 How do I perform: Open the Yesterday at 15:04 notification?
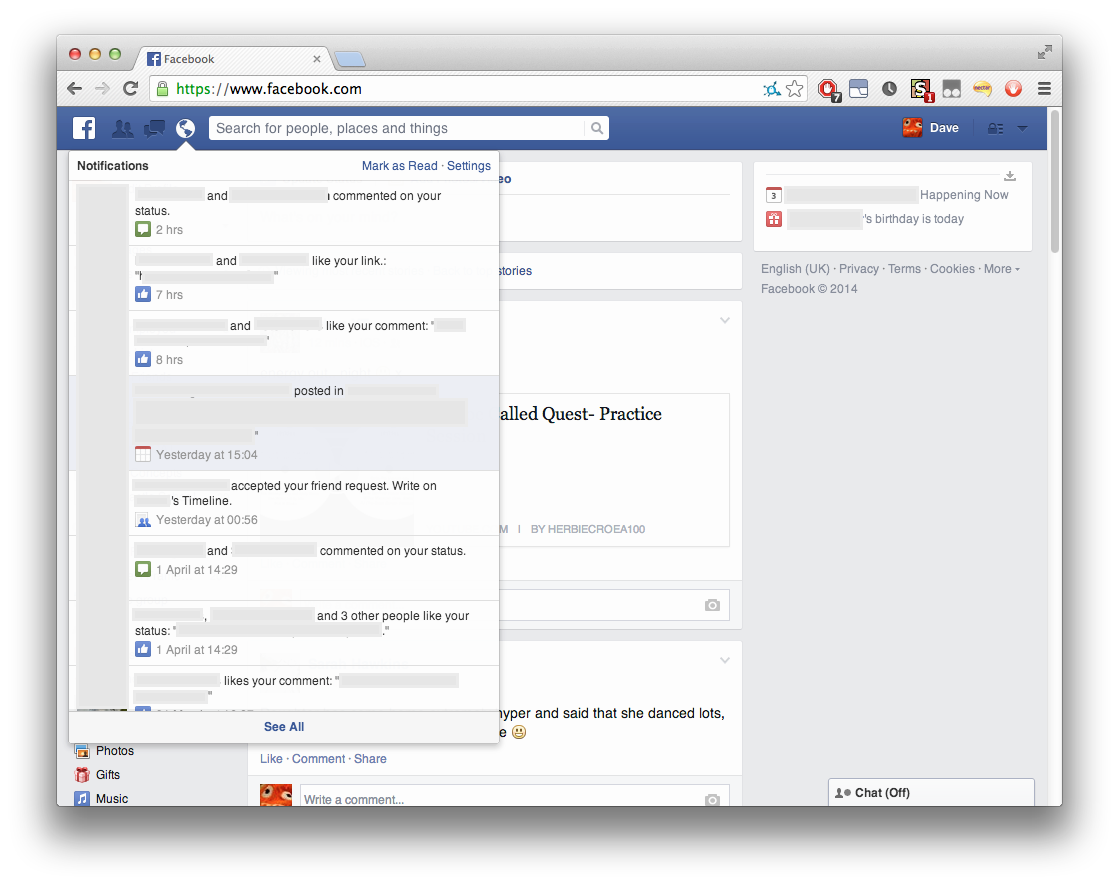[284, 423]
